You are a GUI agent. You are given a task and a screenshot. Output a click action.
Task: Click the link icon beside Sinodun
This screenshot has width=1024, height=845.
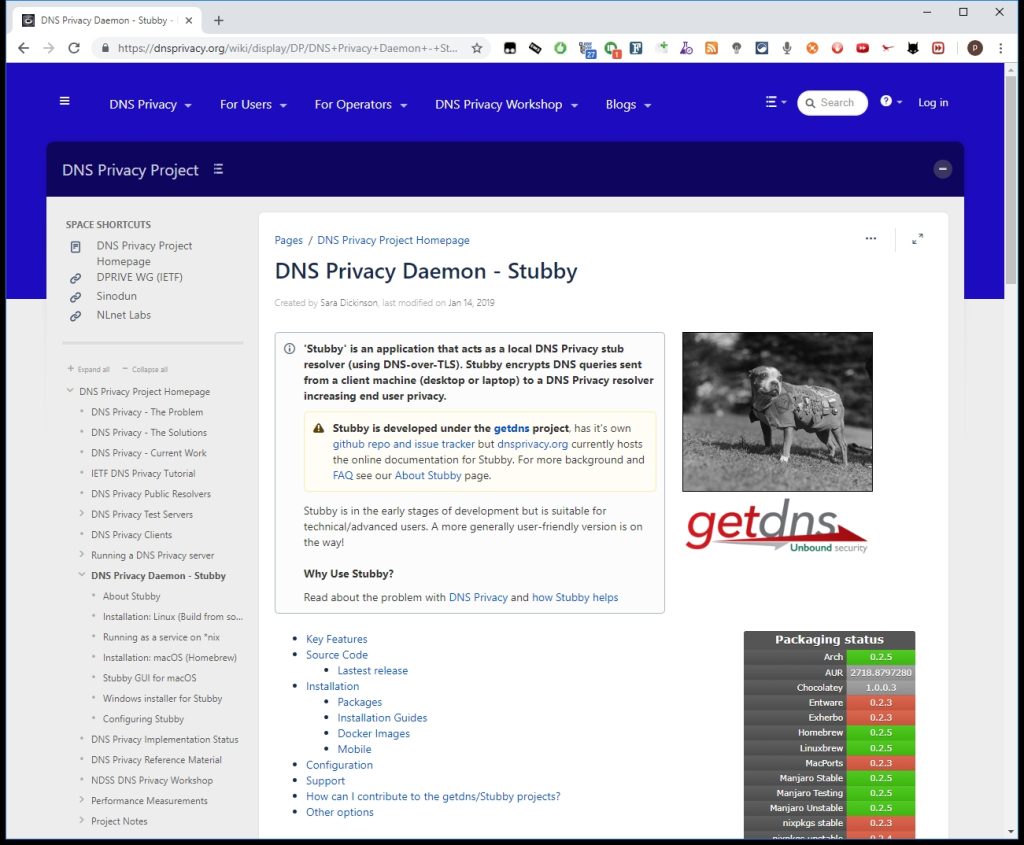[x=76, y=297]
